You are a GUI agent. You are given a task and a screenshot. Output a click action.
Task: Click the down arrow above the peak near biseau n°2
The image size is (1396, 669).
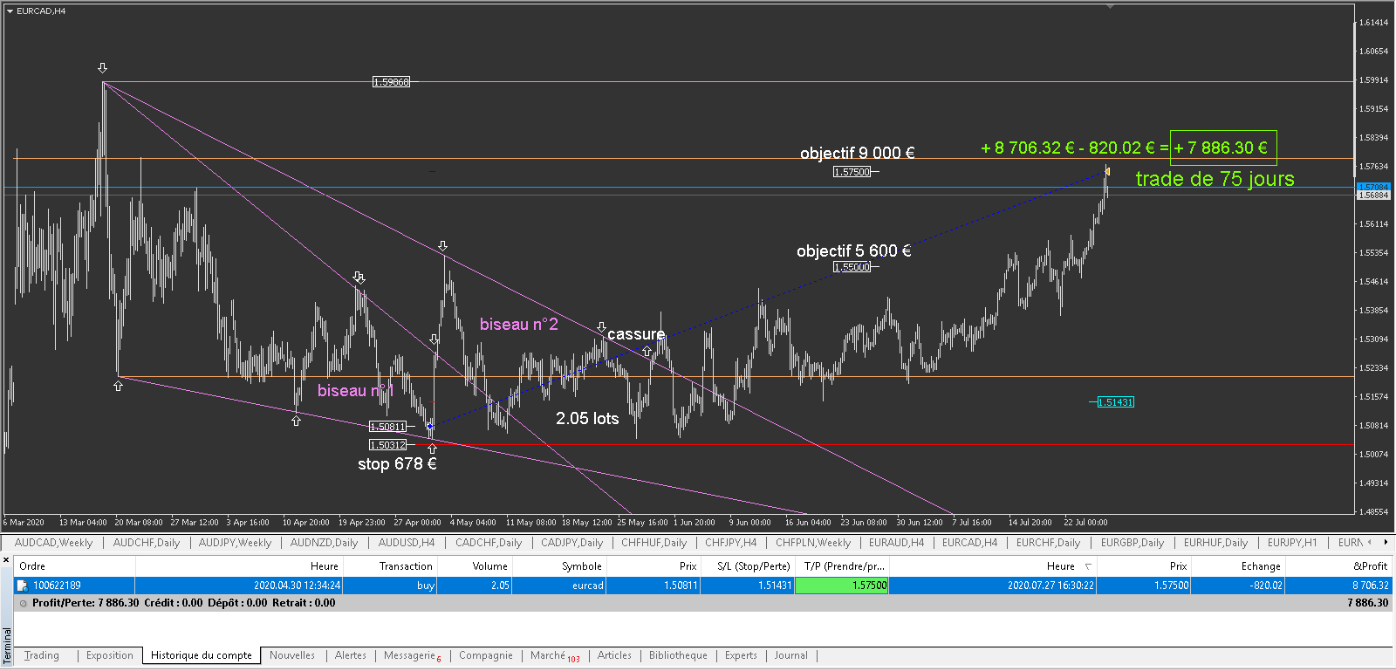(442, 245)
